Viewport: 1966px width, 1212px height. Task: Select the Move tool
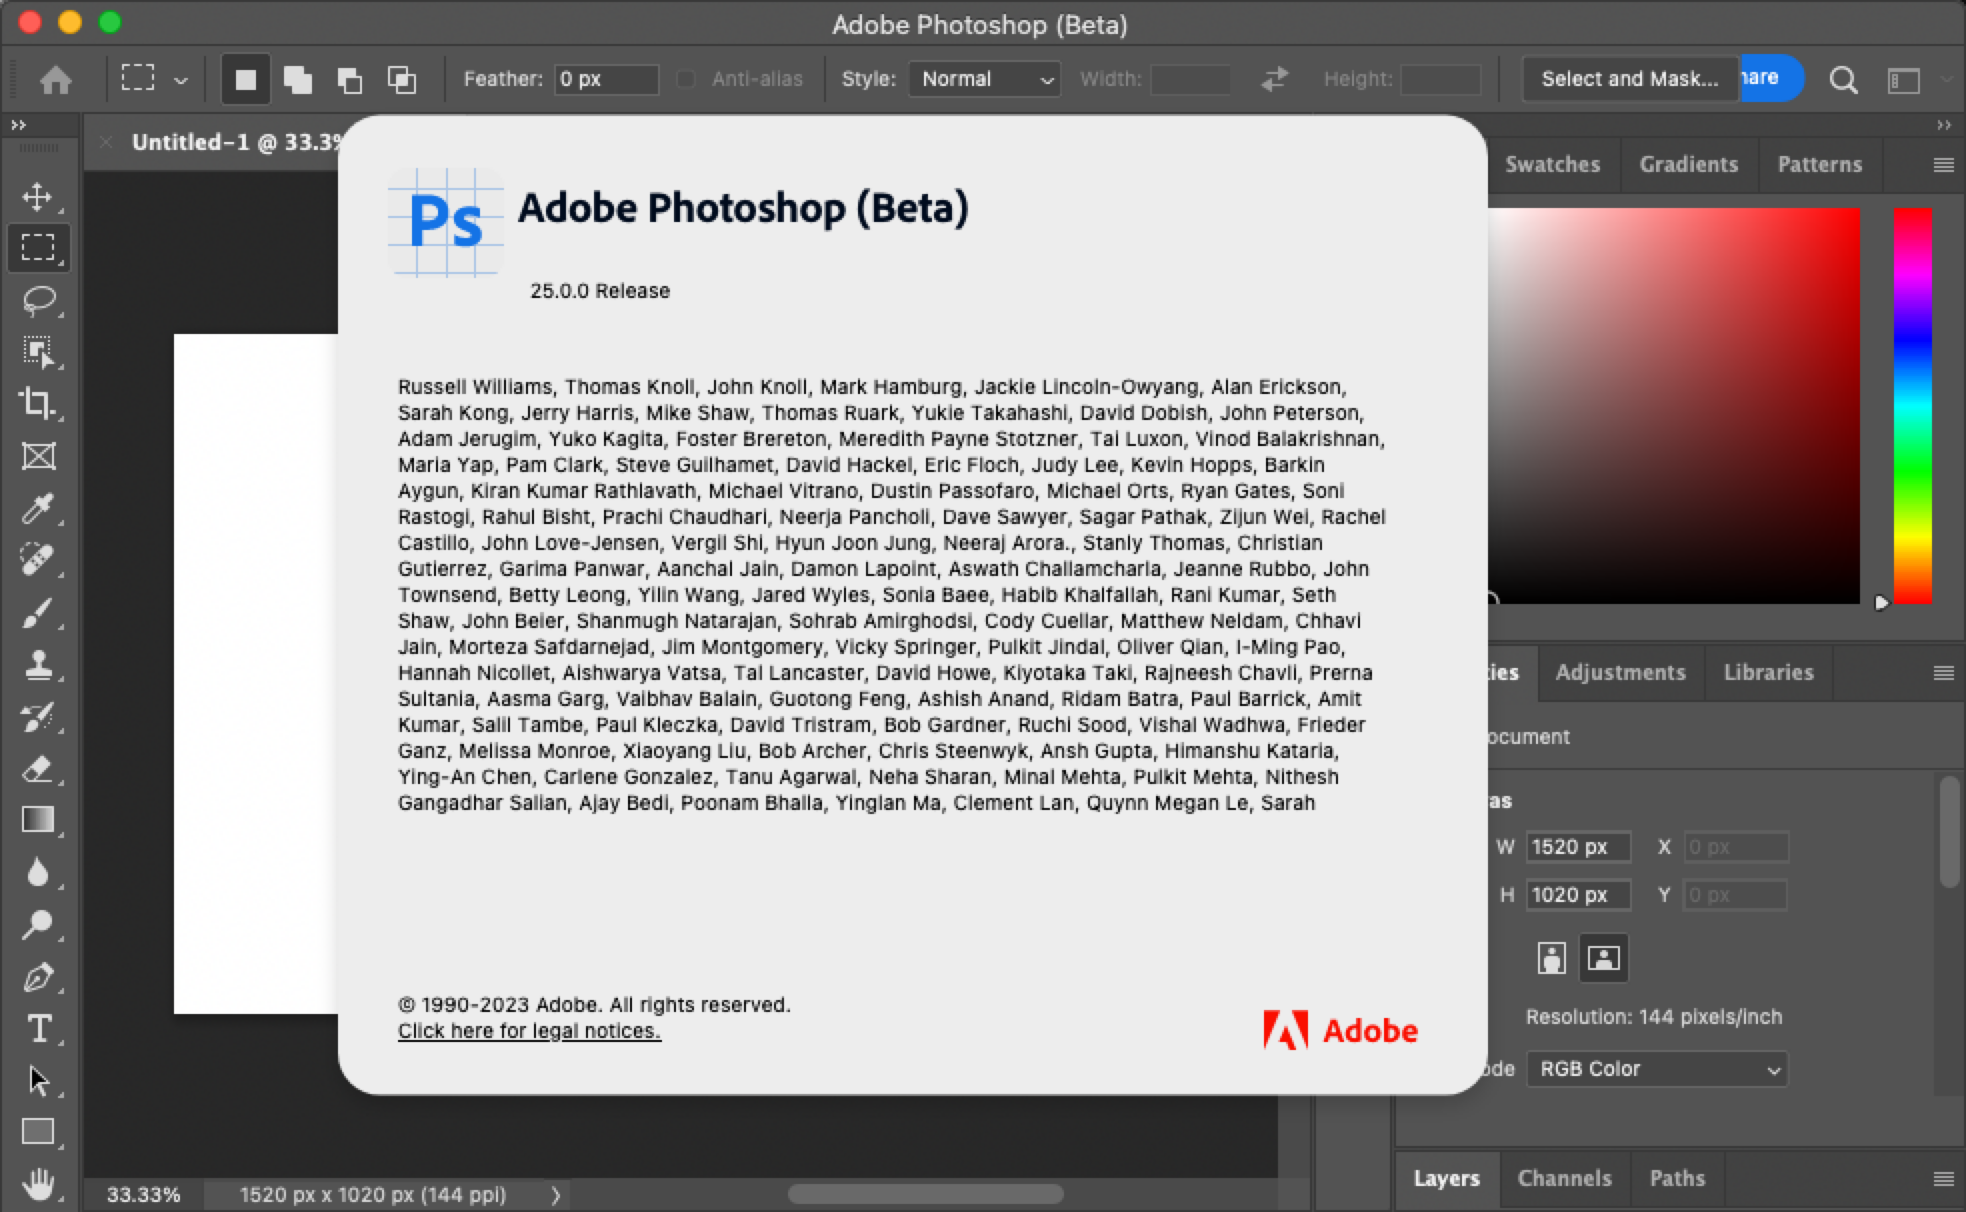[x=38, y=196]
